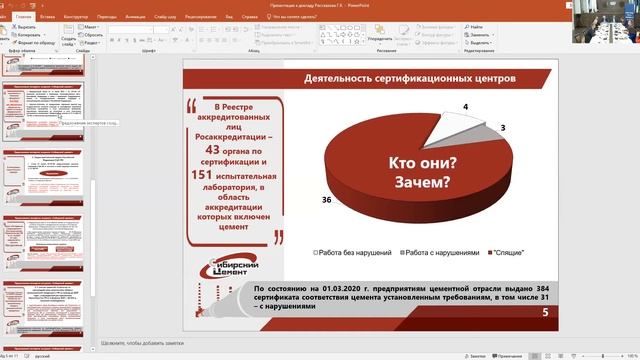Viewport: 640px width, 360px height.
Task: Toggle the Notes (Заметки) status bar button
Action: tap(475, 356)
